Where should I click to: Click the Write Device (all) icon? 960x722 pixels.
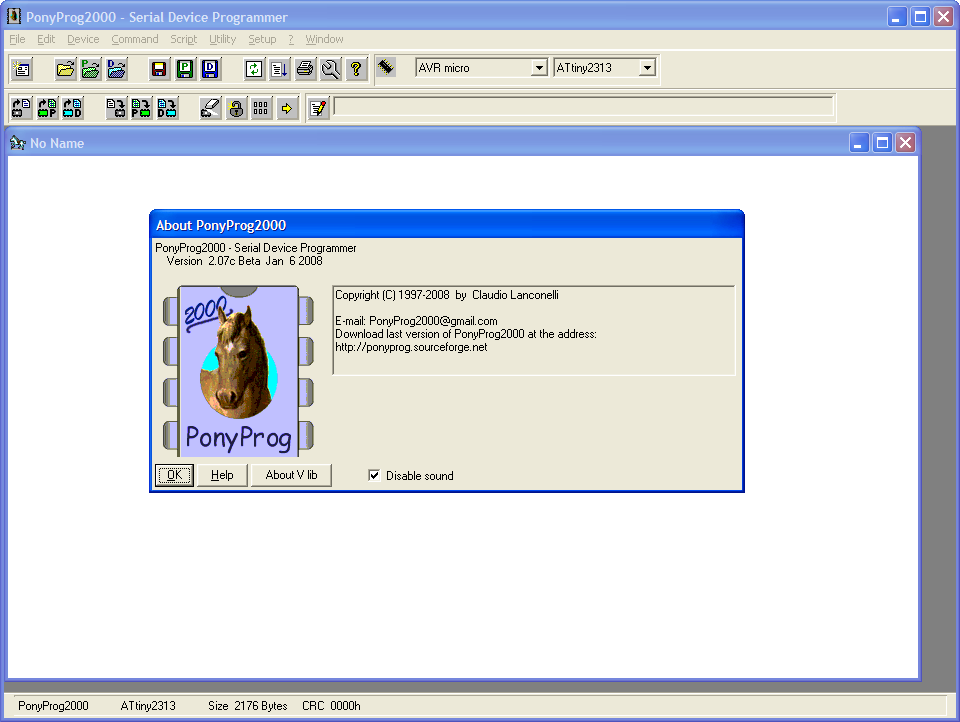tap(116, 108)
